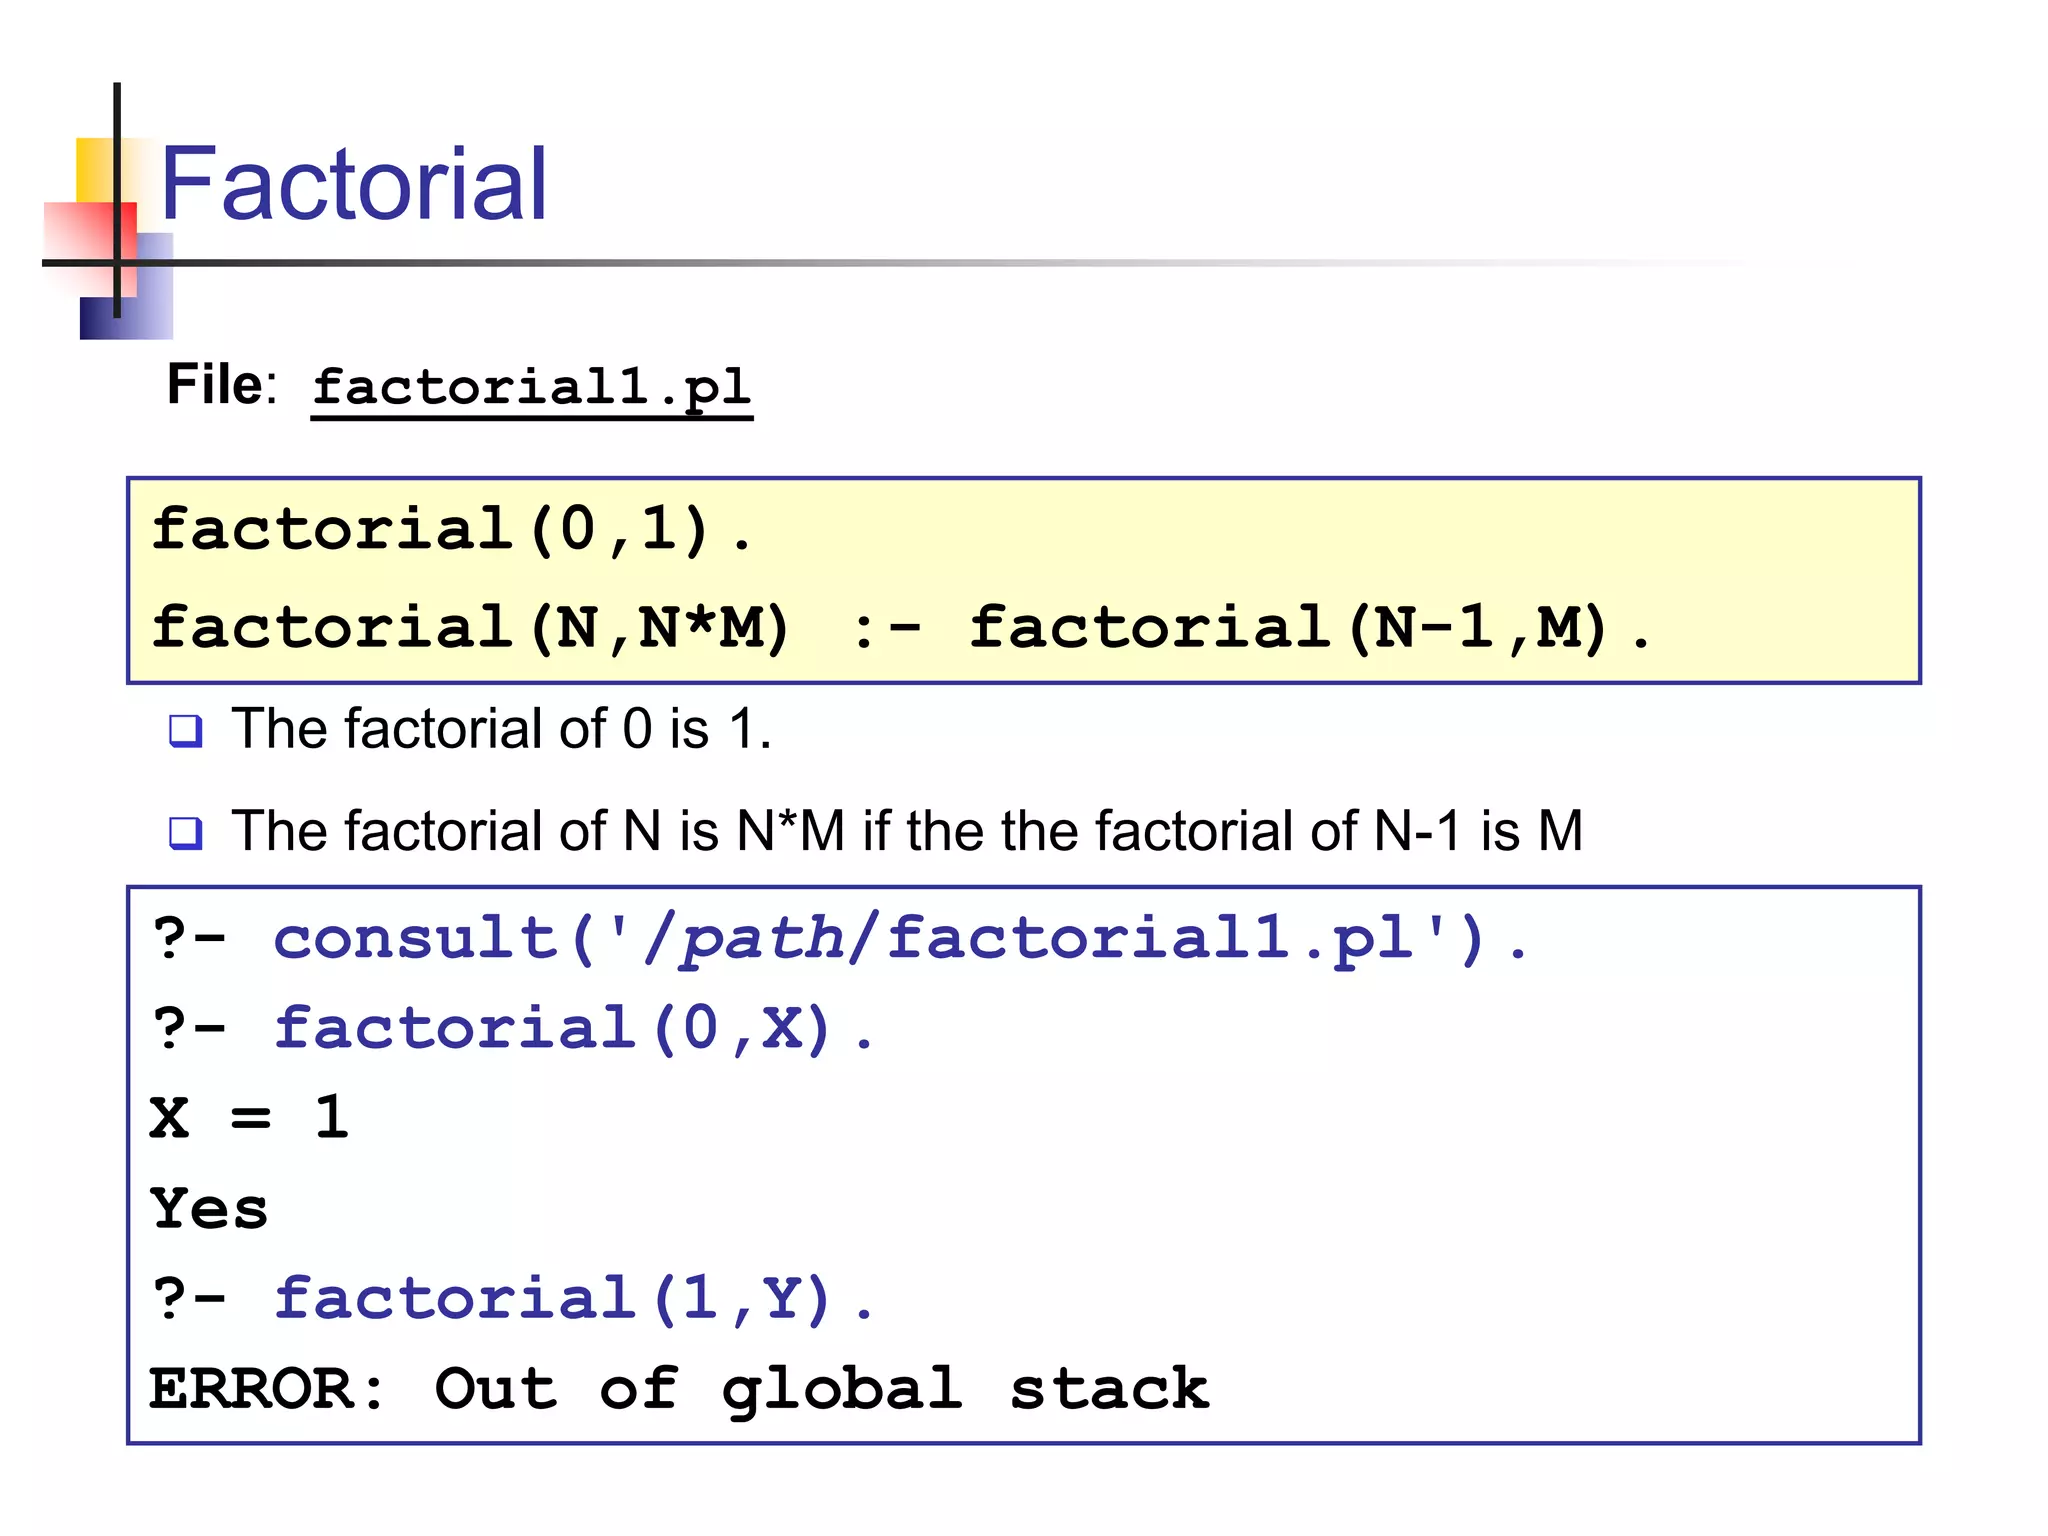The height and width of the screenshot is (1536, 2048).
Task: Select the consult('/path/factorial1.pl') query line
Action: pyautogui.click(x=839, y=940)
